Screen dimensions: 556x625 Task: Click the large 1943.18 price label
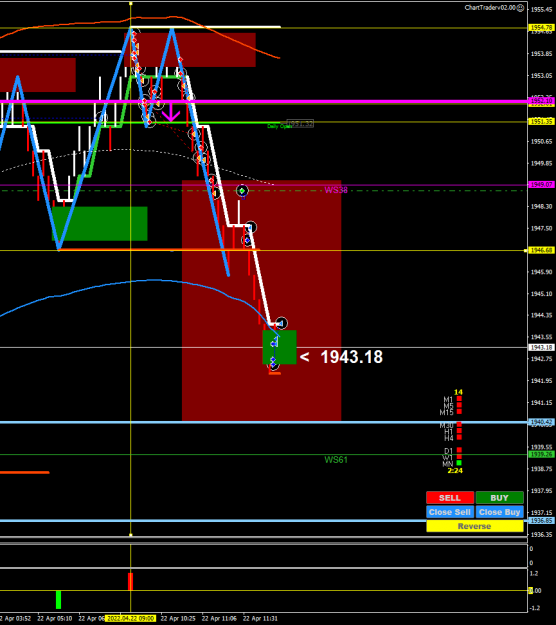pos(351,357)
